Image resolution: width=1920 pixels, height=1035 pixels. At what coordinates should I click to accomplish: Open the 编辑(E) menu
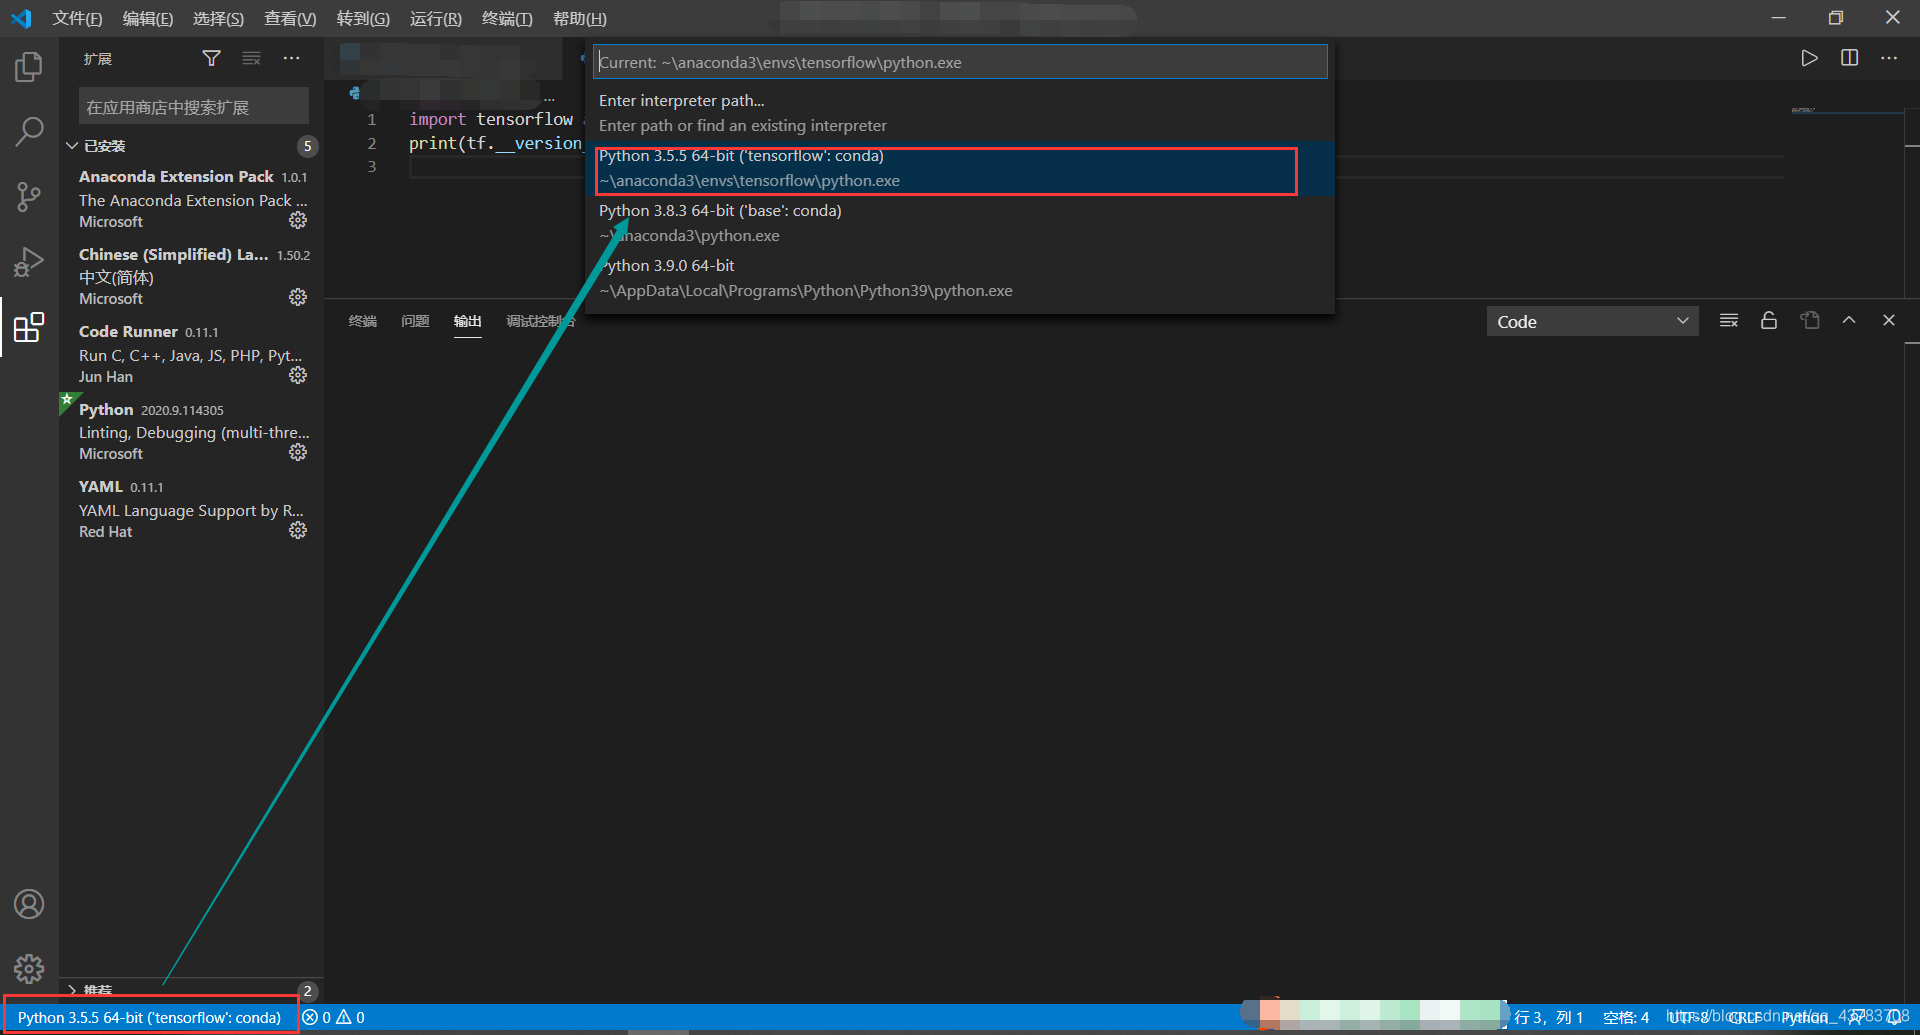148,18
